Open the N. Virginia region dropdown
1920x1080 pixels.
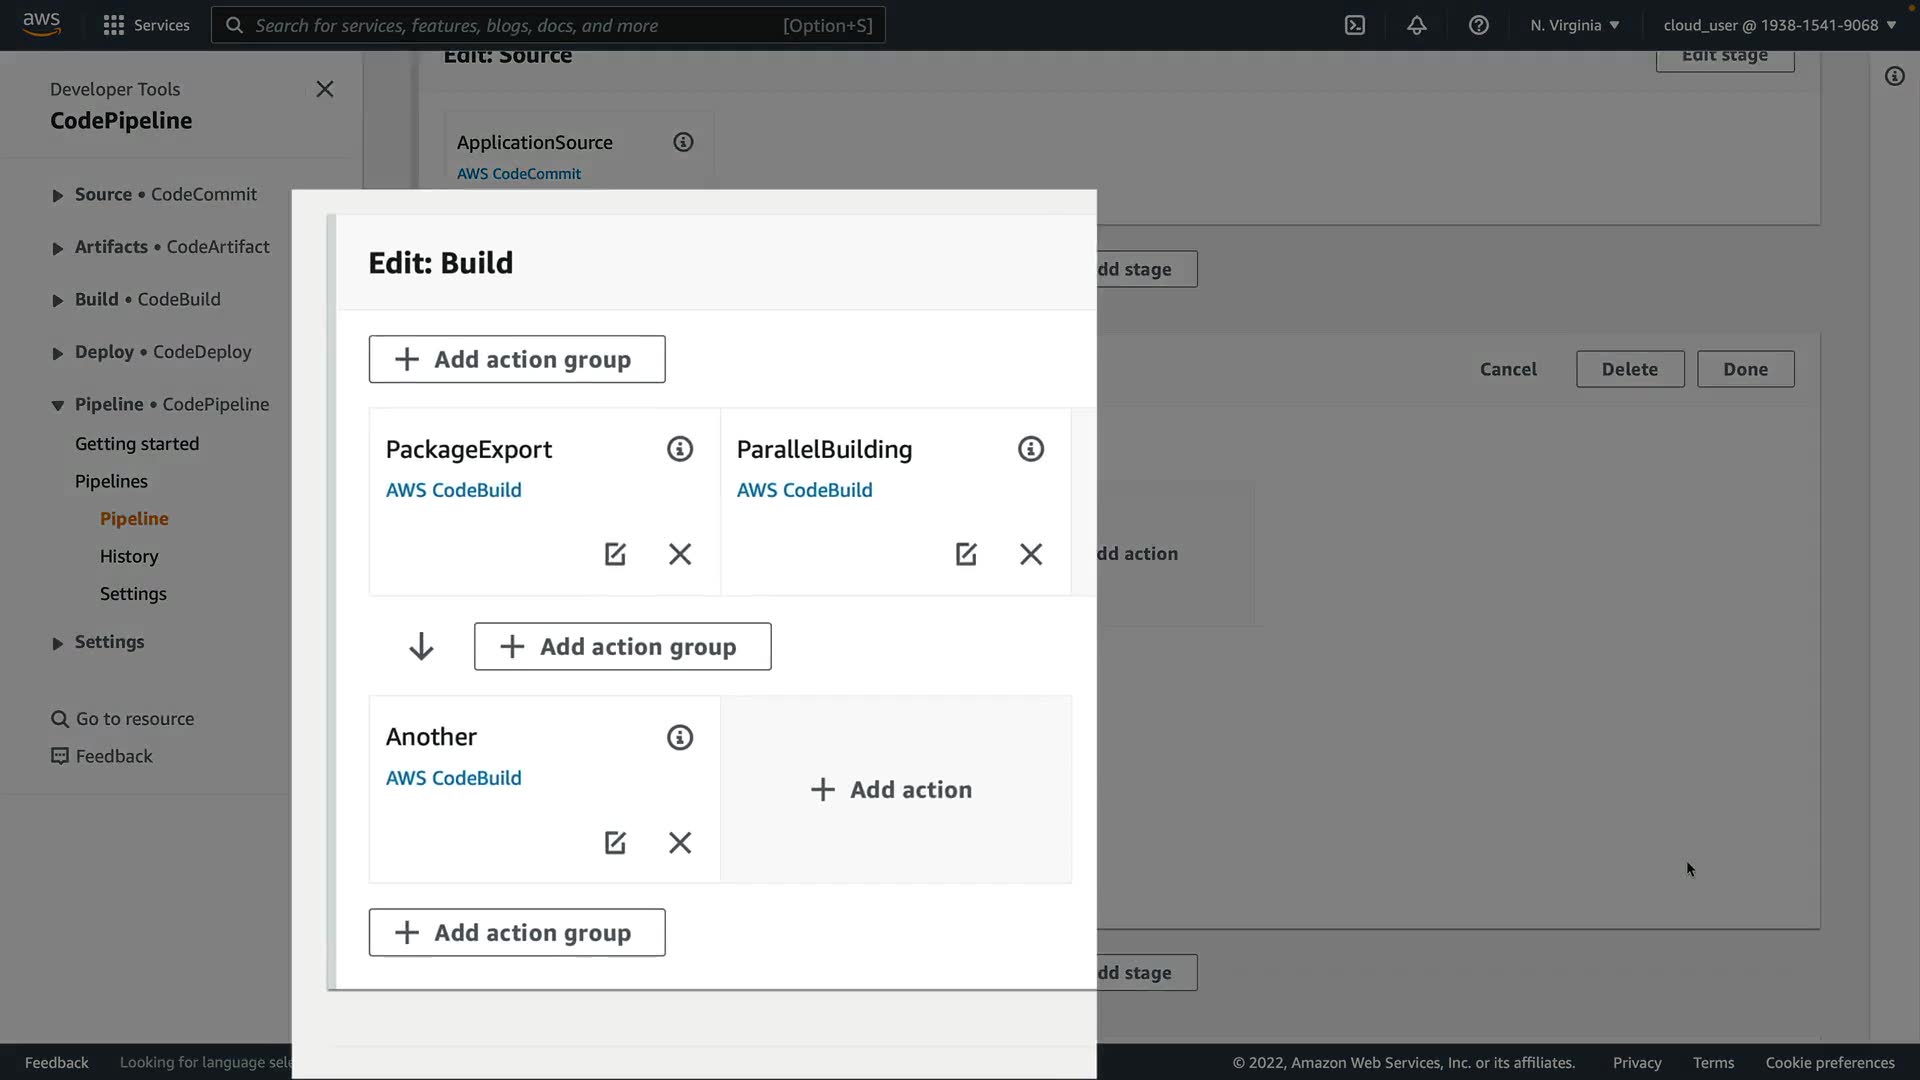tap(1574, 25)
